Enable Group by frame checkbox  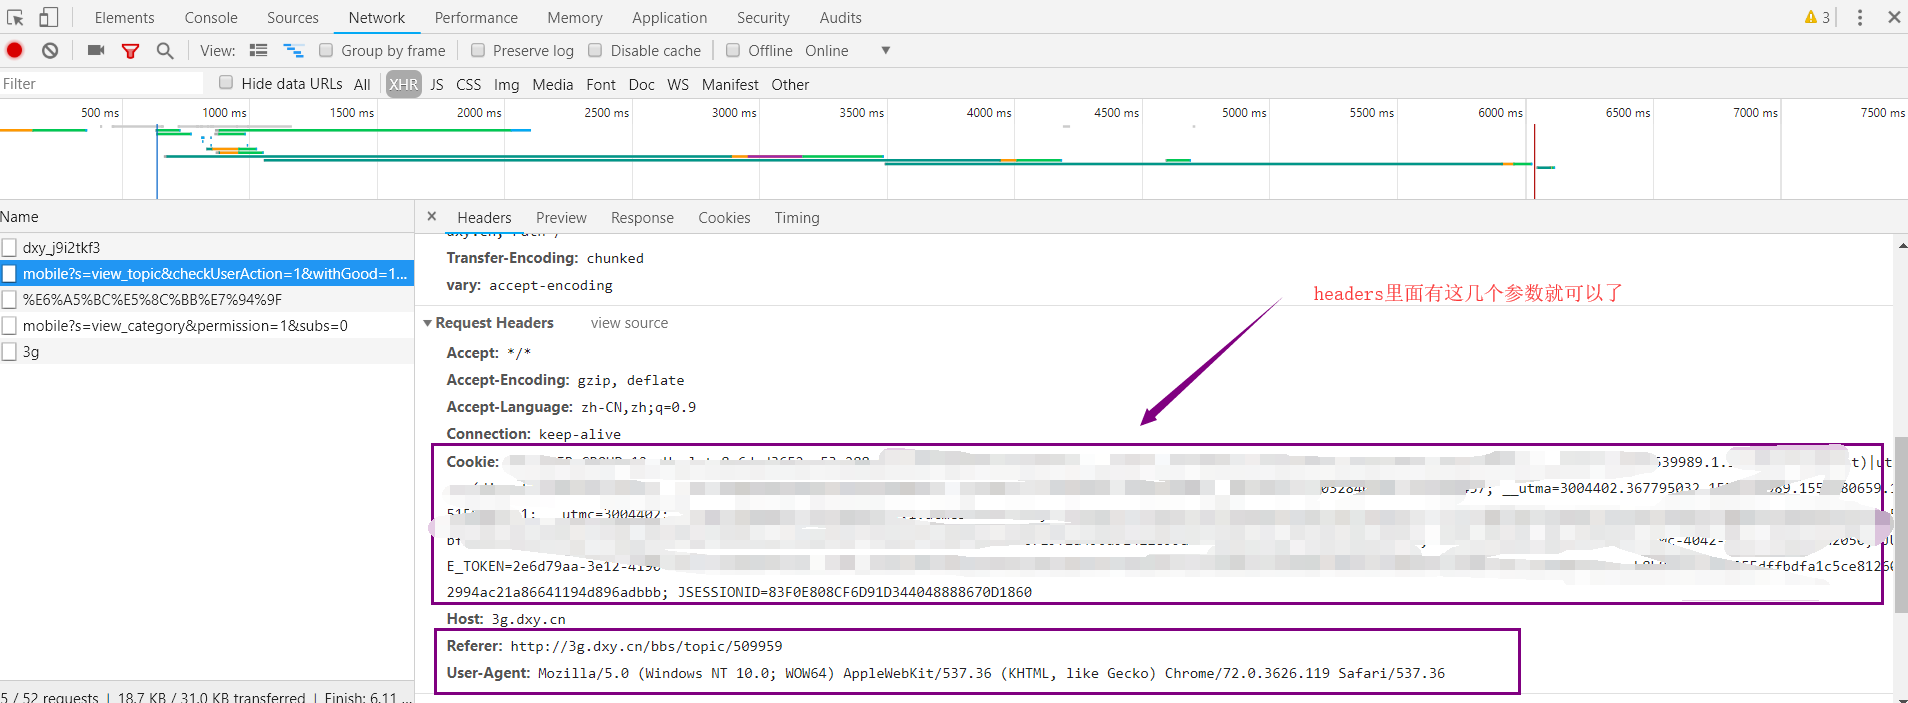point(326,50)
